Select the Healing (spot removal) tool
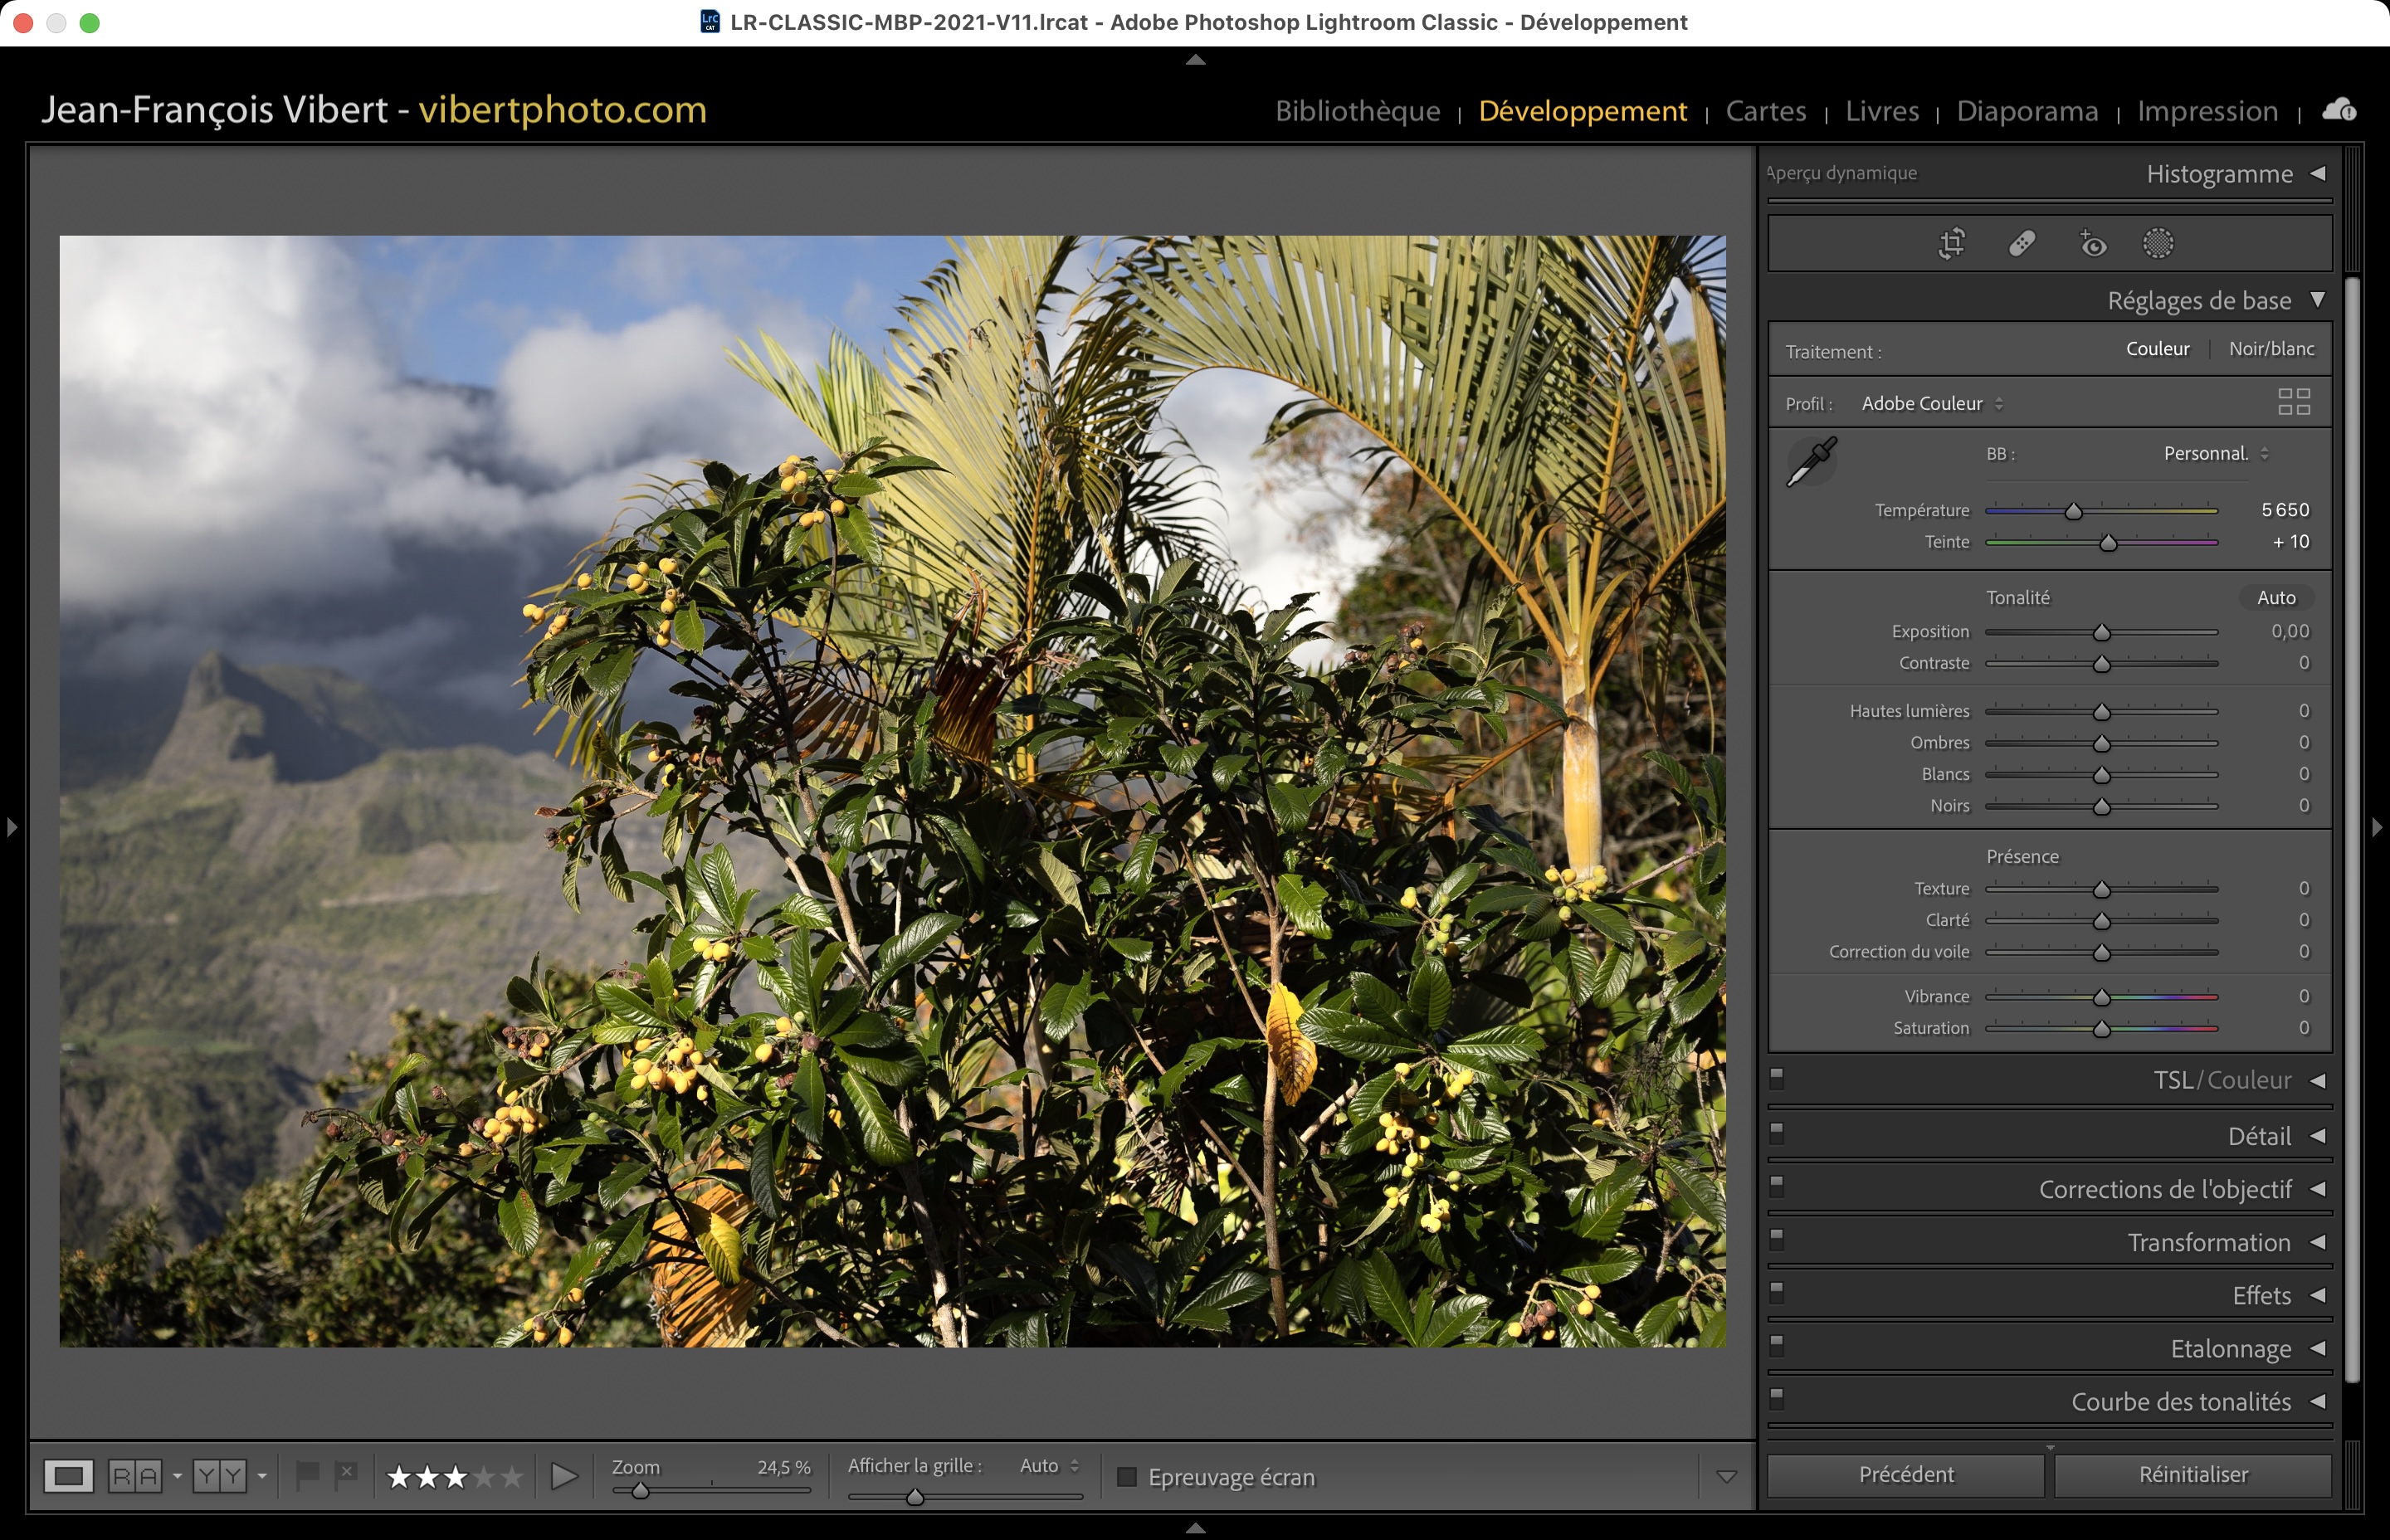2390x1540 pixels. (2022, 243)
